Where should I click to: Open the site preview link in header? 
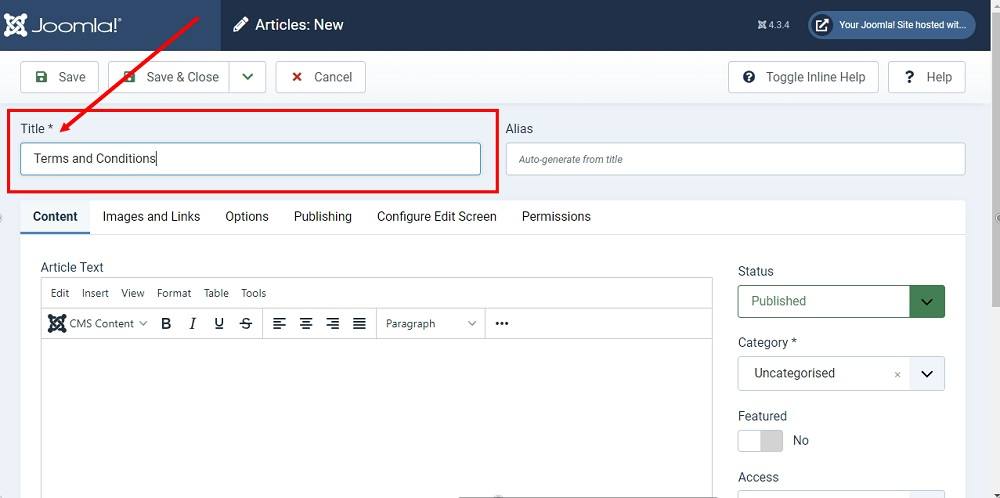[892, 26]
